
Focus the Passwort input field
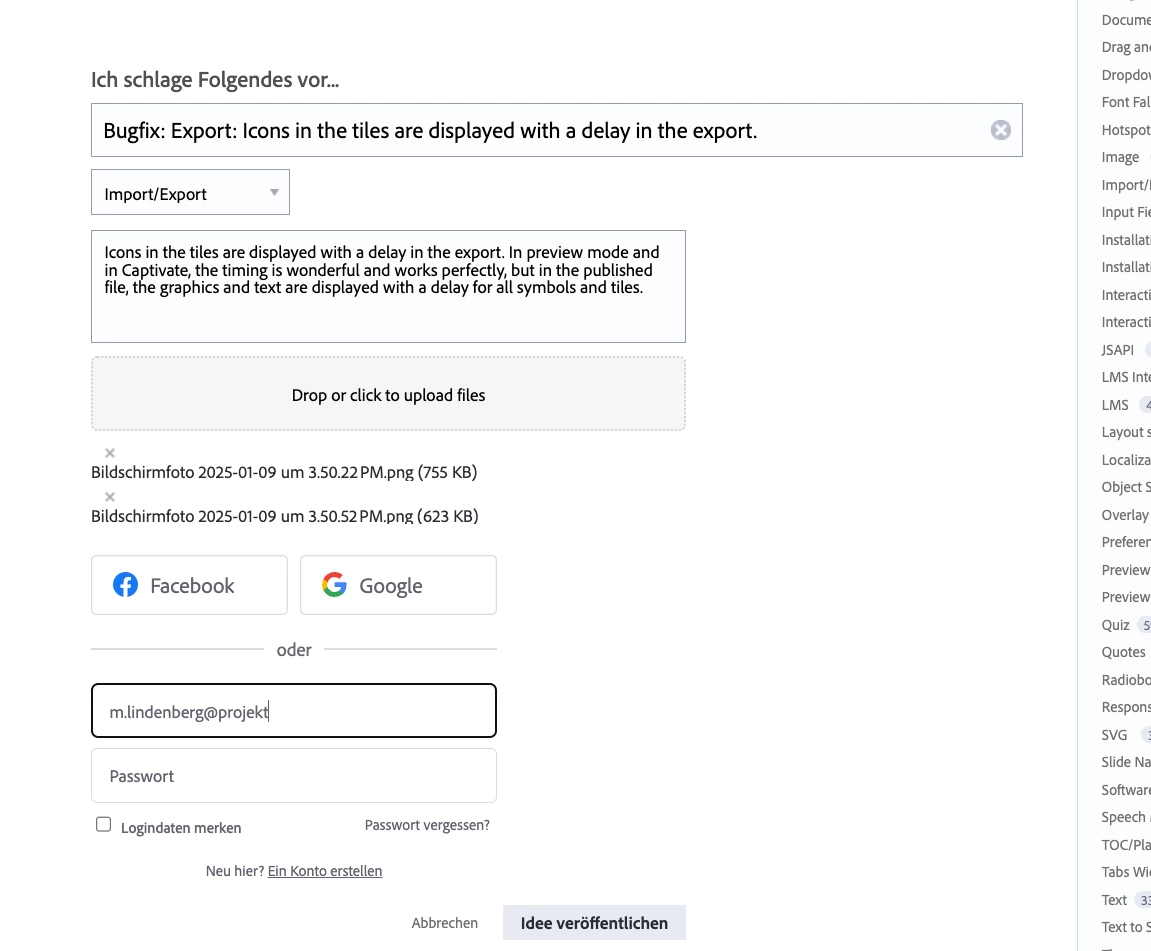coord(294,776)
